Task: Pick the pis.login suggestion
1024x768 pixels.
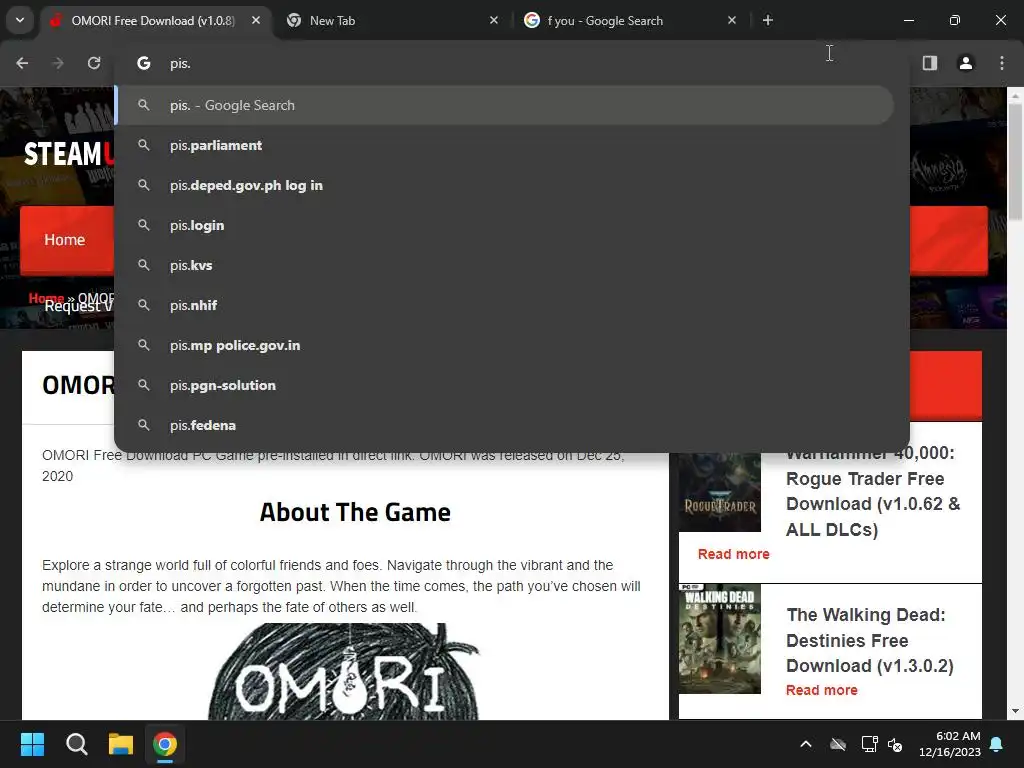Action: (x=504, y=225)
